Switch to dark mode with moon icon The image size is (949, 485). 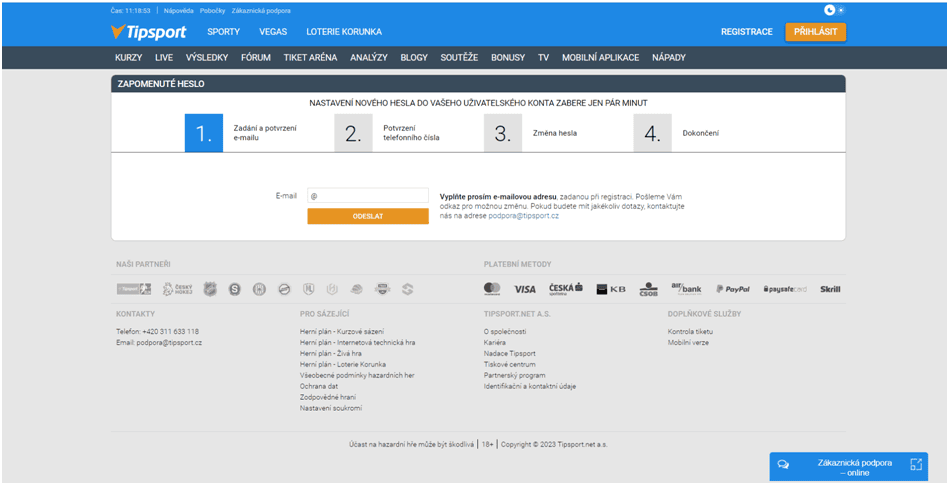coord(829,10)
